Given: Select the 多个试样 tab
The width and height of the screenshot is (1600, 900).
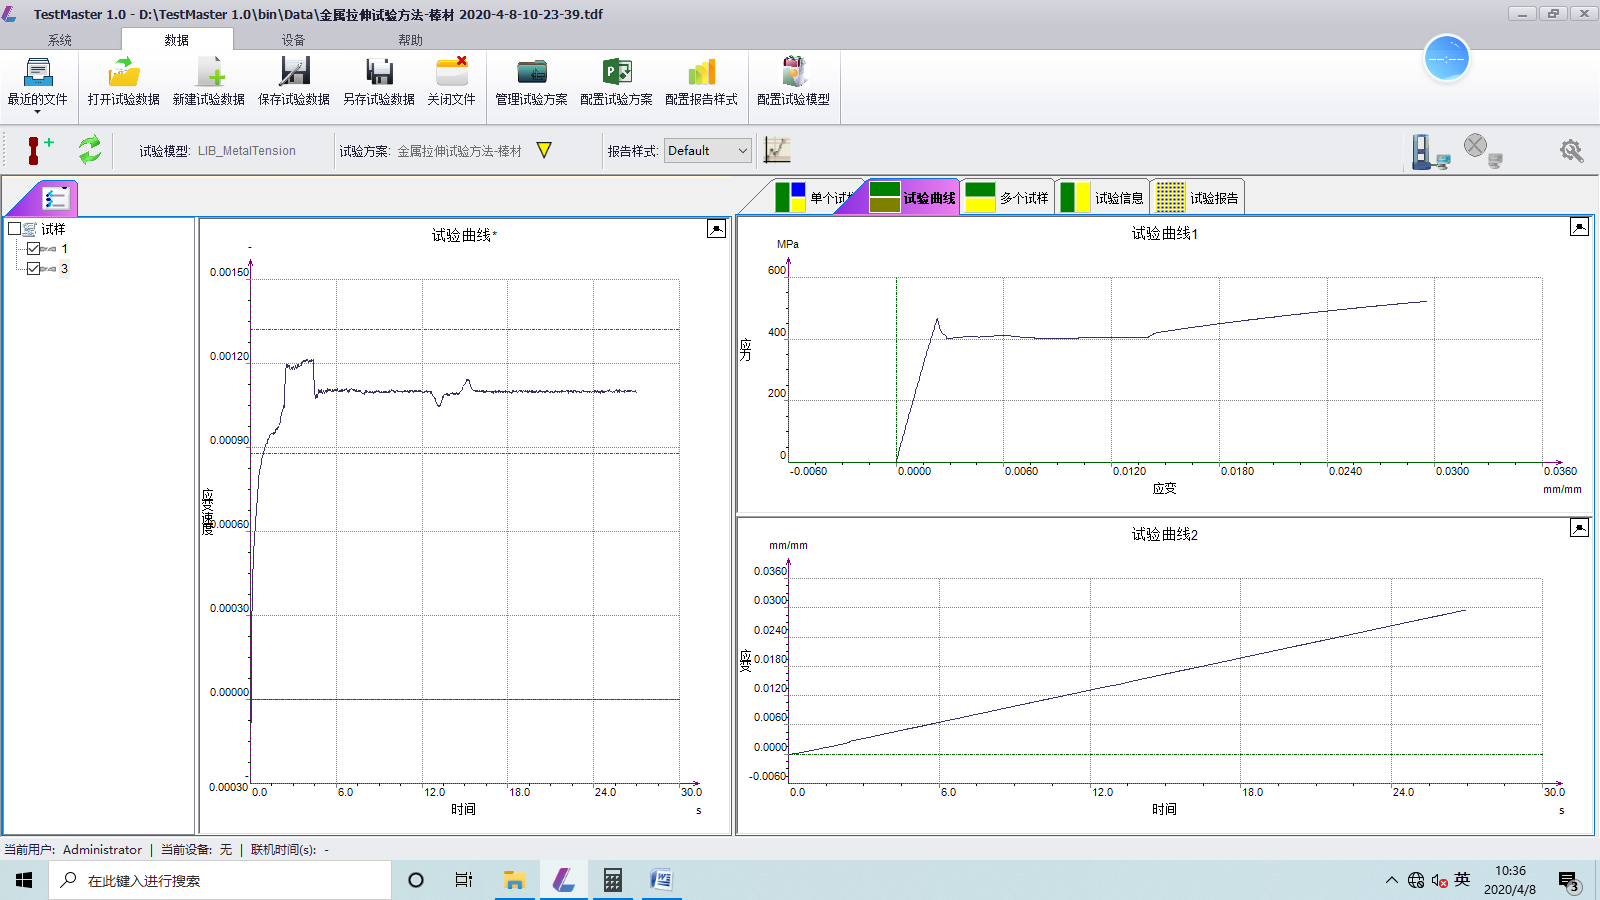Looking at the screenshot, I should [x=1008, y=198].
